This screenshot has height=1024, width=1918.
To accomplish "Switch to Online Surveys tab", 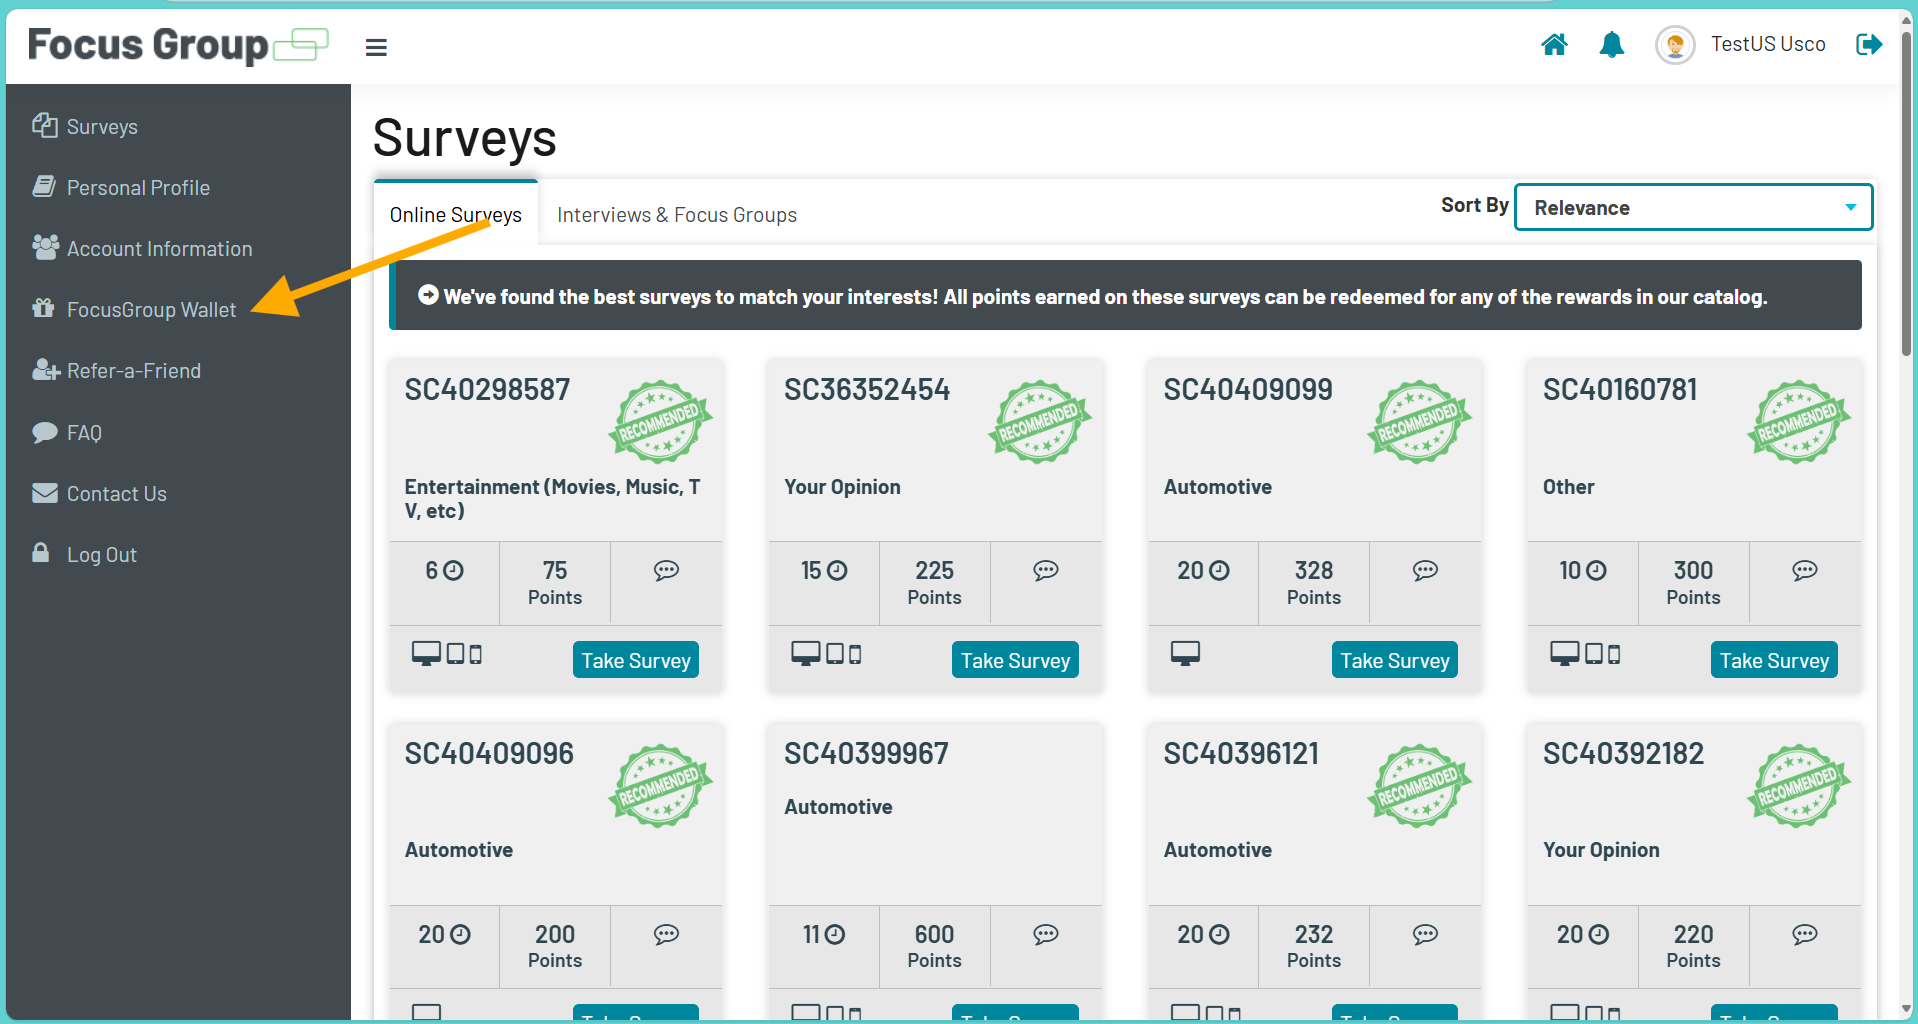I will [x=456, y=214].
